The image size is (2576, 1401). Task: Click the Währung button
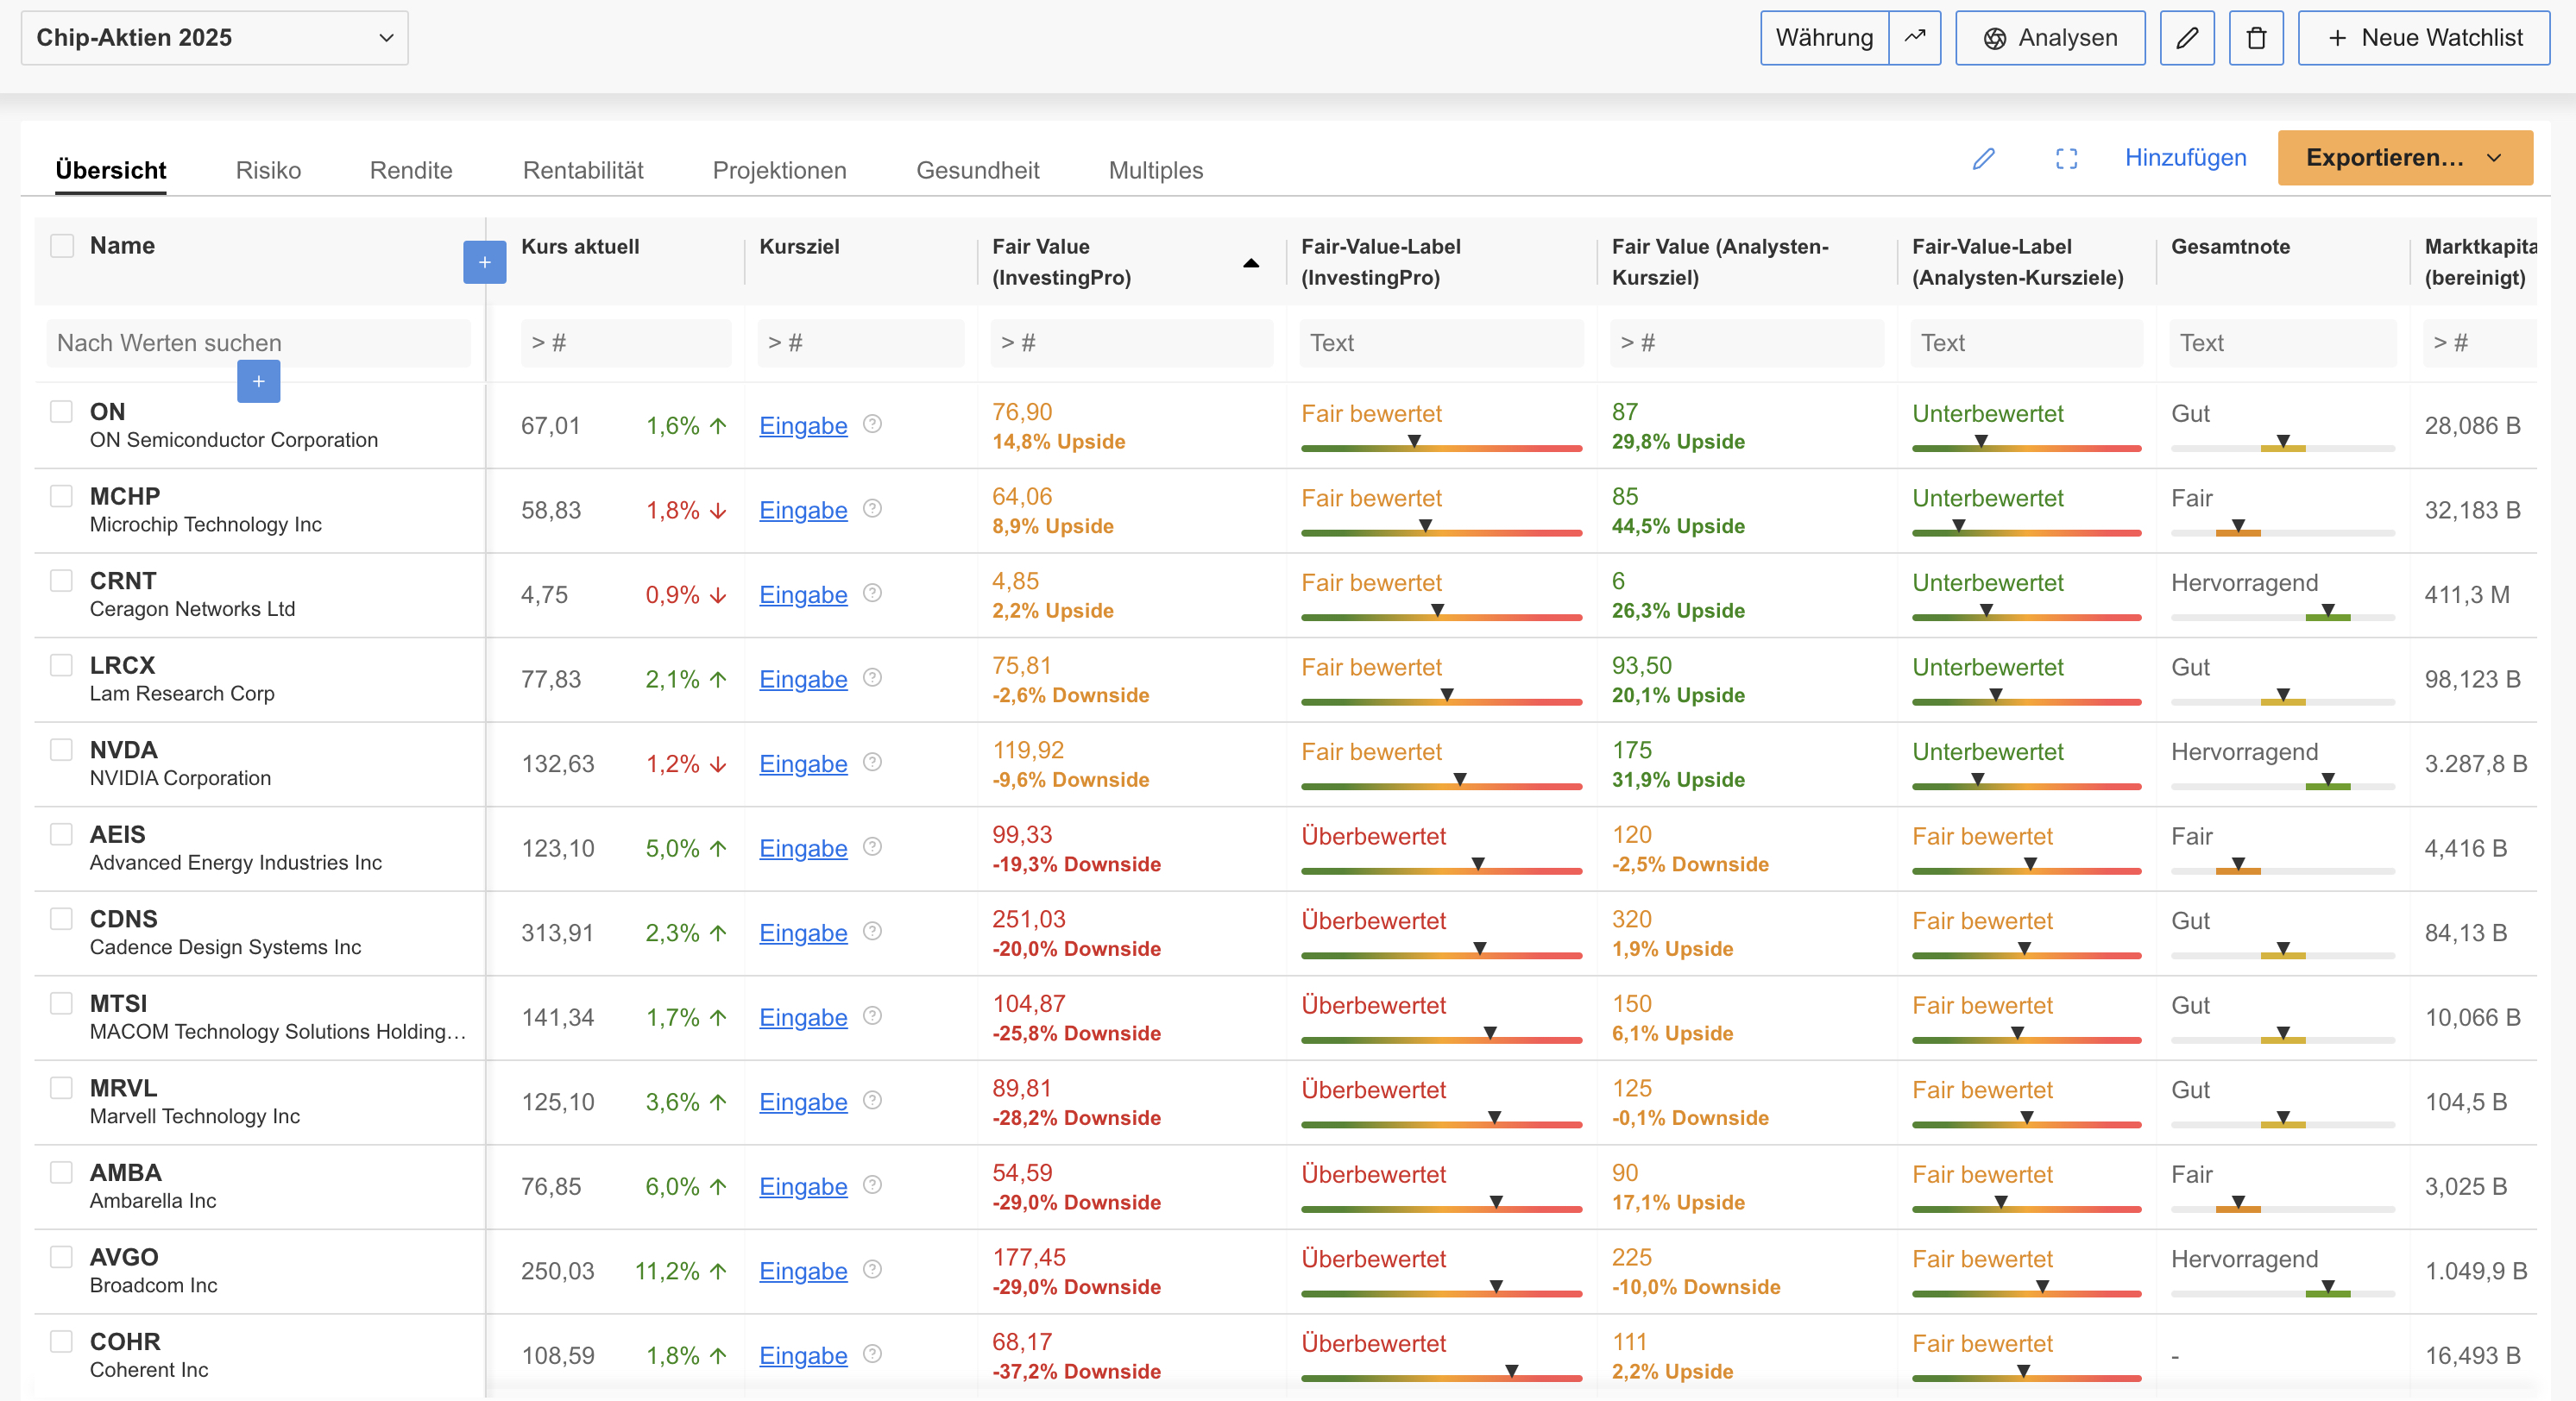tap(1824, 38)
